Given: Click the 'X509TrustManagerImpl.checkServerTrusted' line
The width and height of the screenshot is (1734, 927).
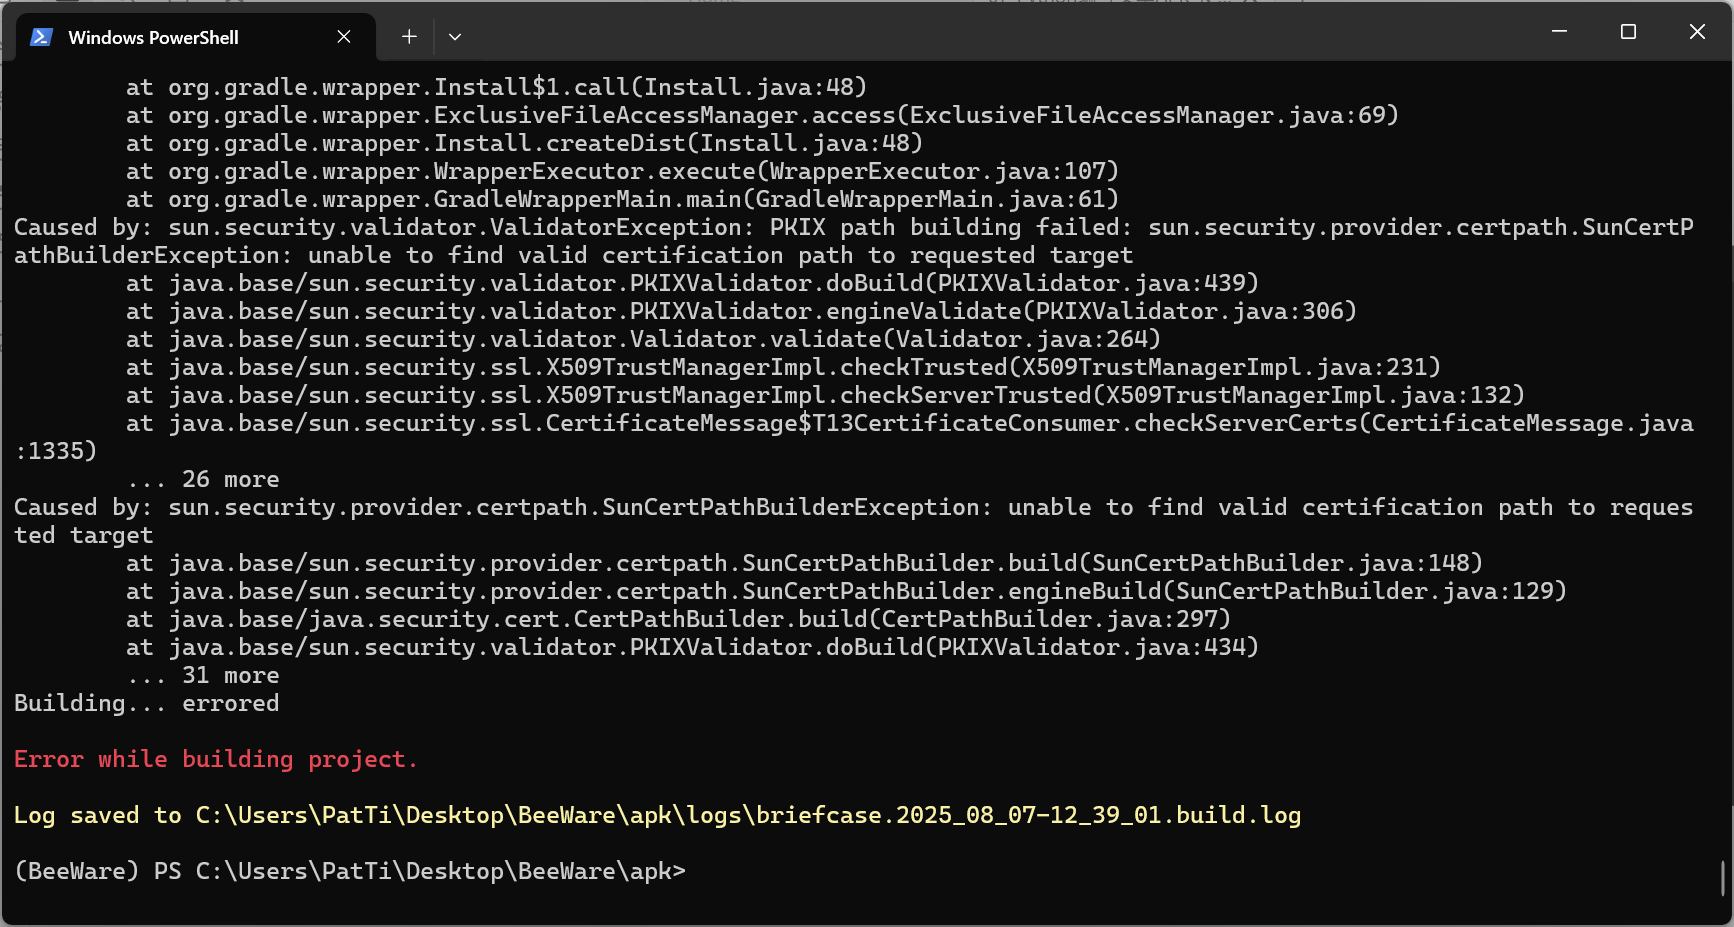Looking at the screenshot, I should click(x=825, y=395).
